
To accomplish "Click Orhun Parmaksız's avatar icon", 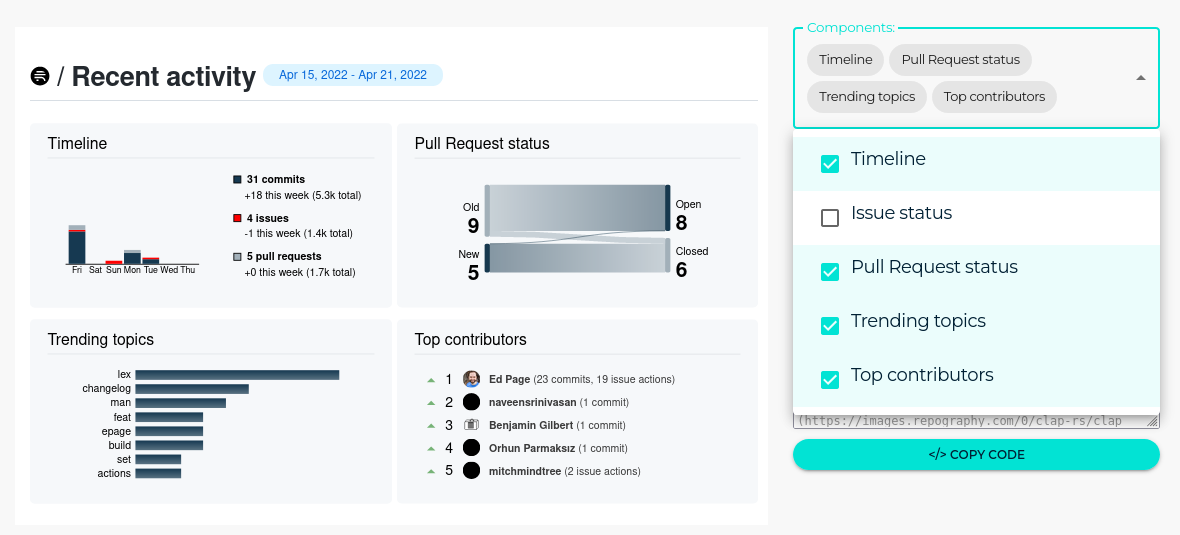I will pyautogui.click(x=471, y=448).
